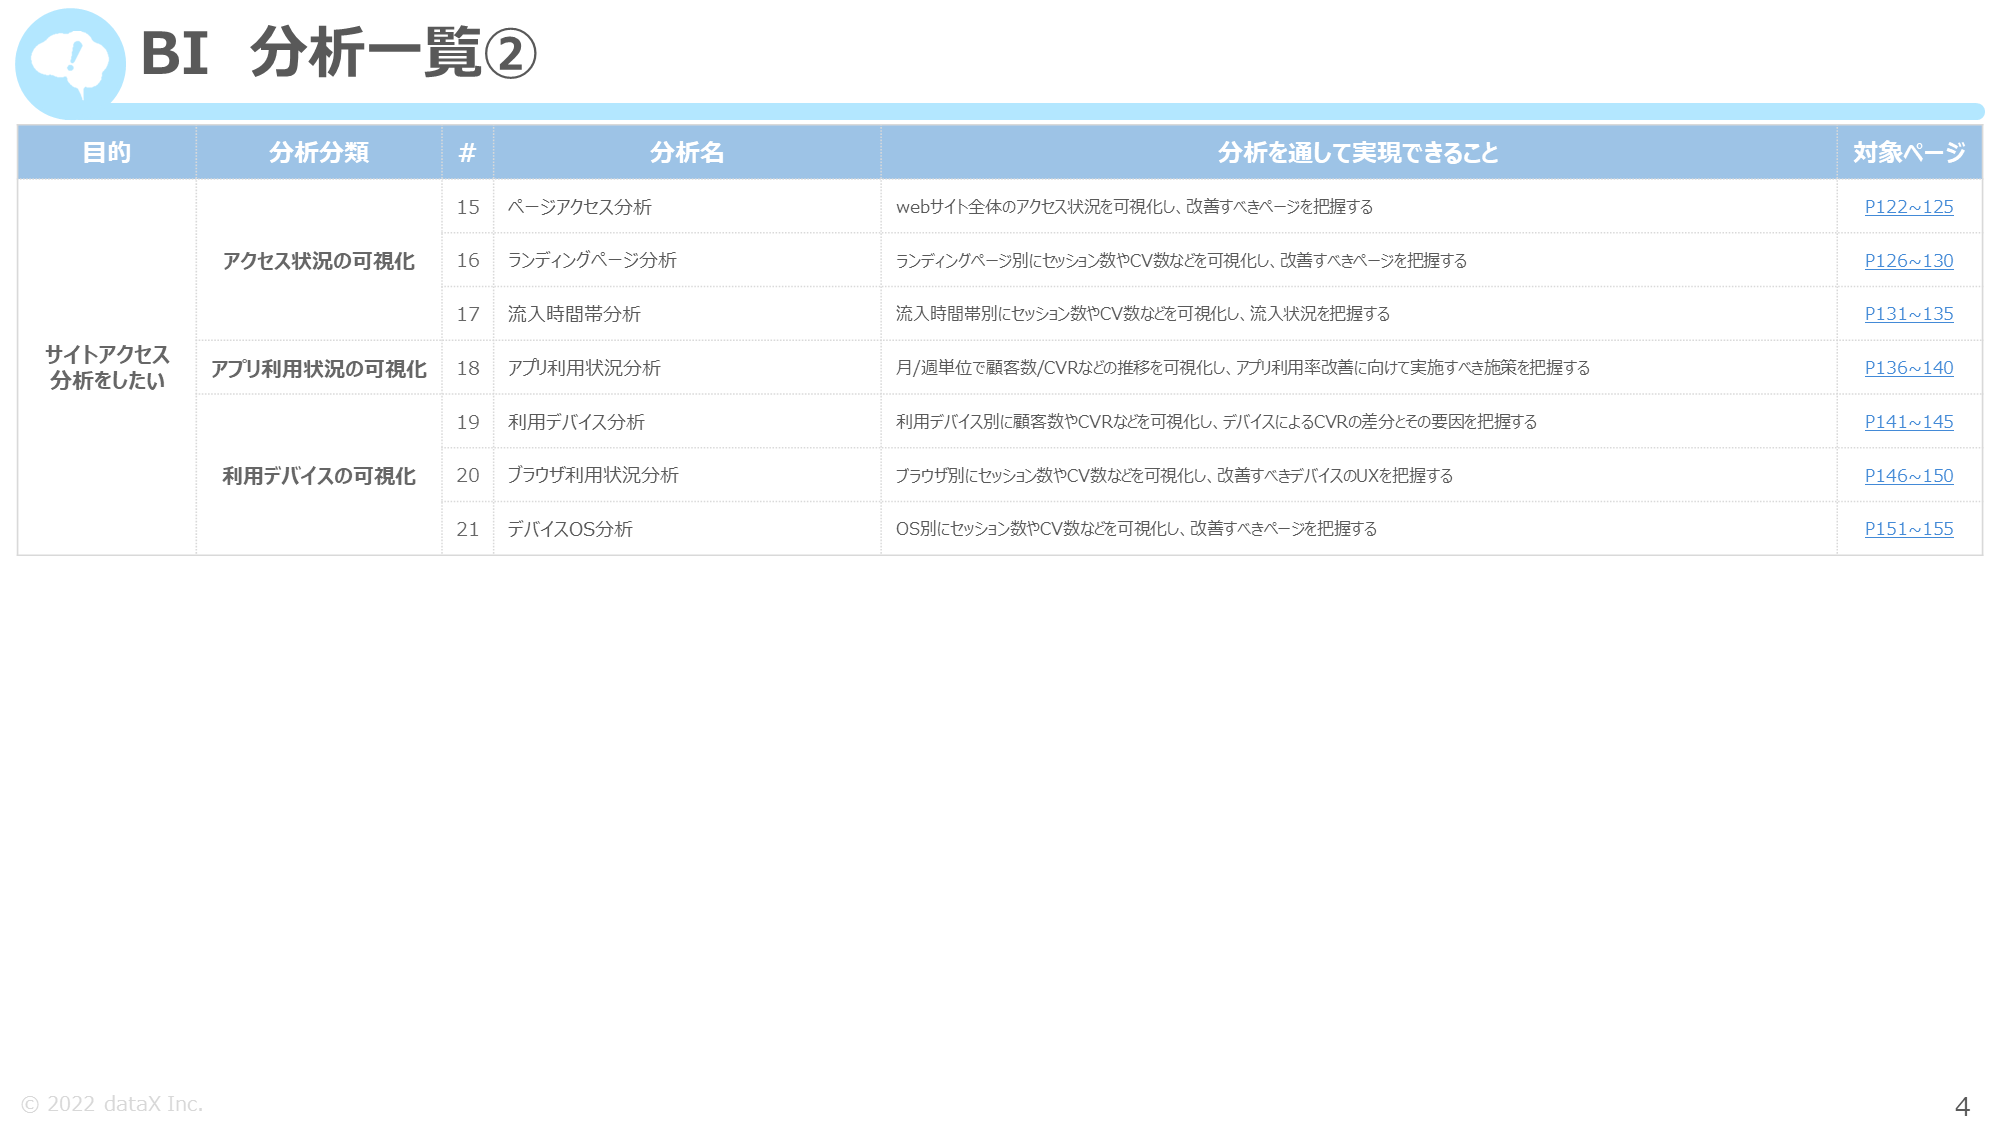Click the 流入時間帯別にセッション数 description
2000x1125 pixels.
(x=1358, y=314)
